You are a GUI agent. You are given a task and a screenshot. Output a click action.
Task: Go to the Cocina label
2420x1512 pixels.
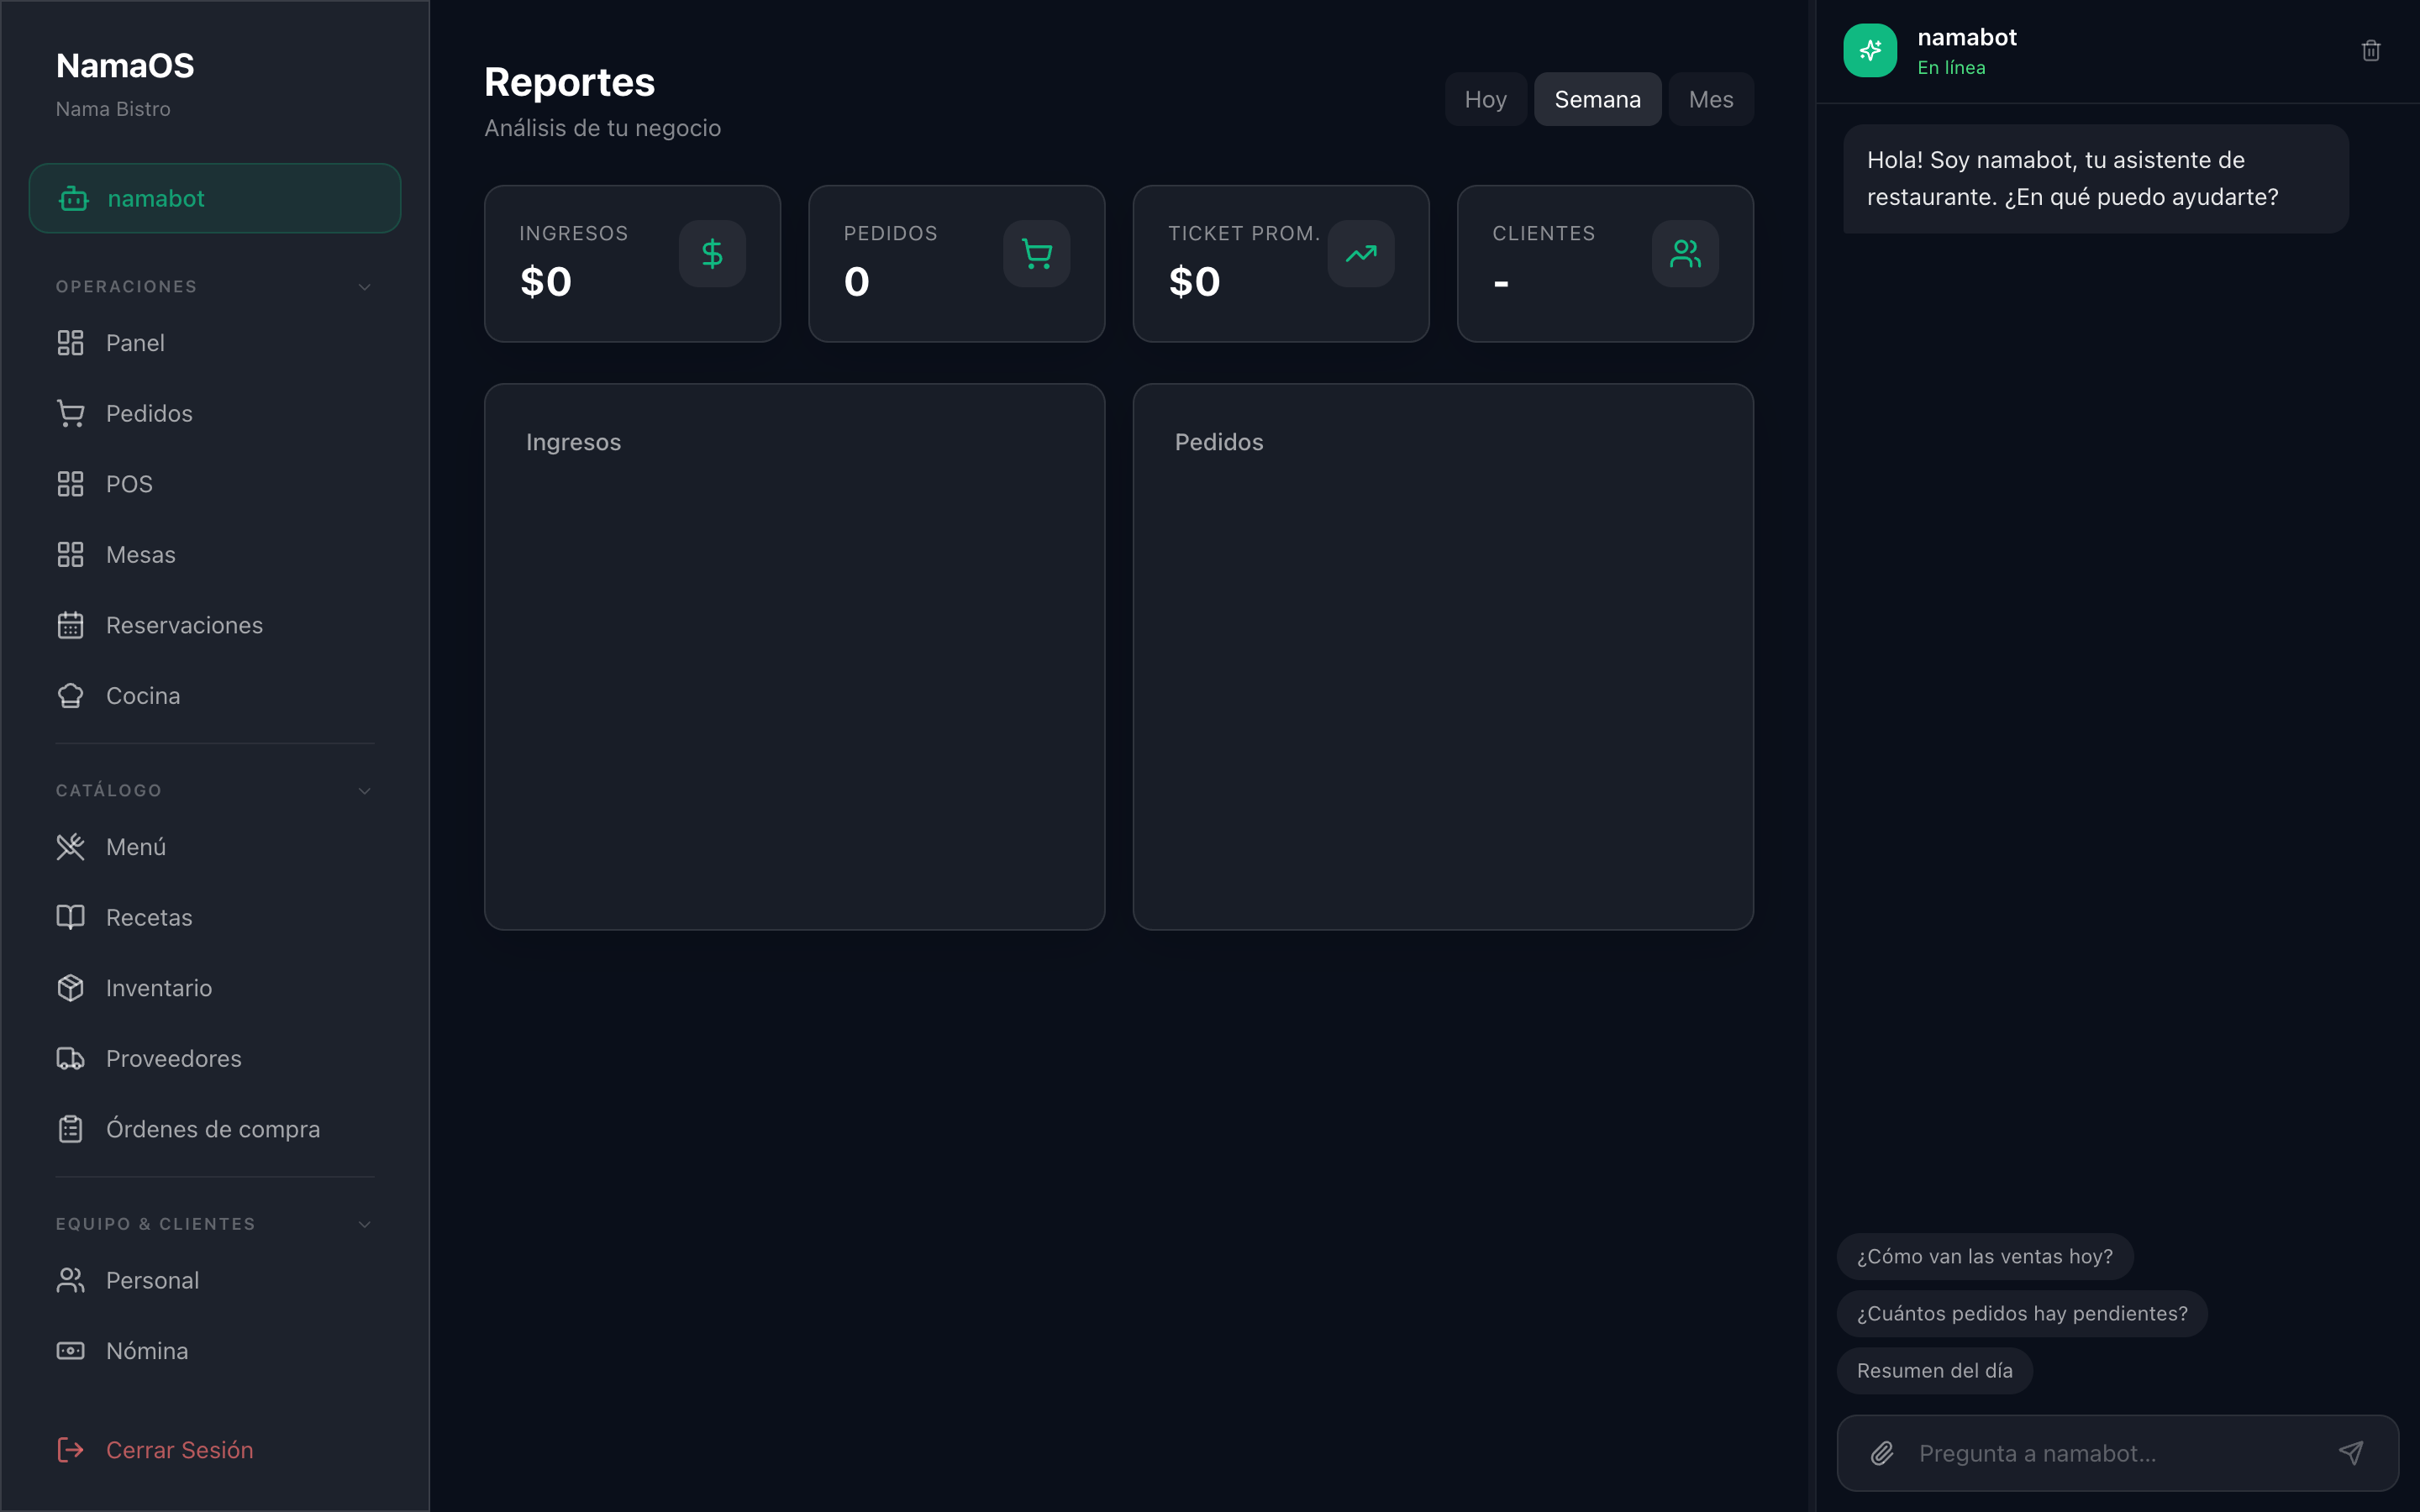pyautogui.click(x=143, y=696)
